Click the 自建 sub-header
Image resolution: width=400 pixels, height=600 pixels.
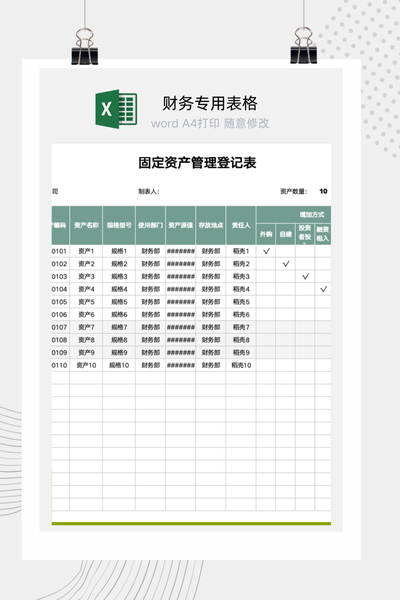[x=286, y=234]
